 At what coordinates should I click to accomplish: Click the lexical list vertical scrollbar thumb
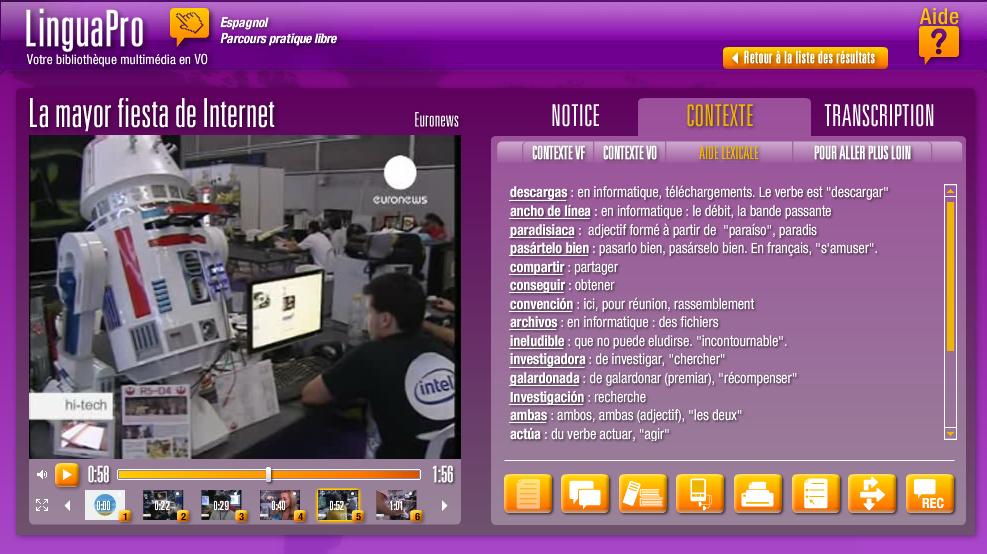pos(950,276)
